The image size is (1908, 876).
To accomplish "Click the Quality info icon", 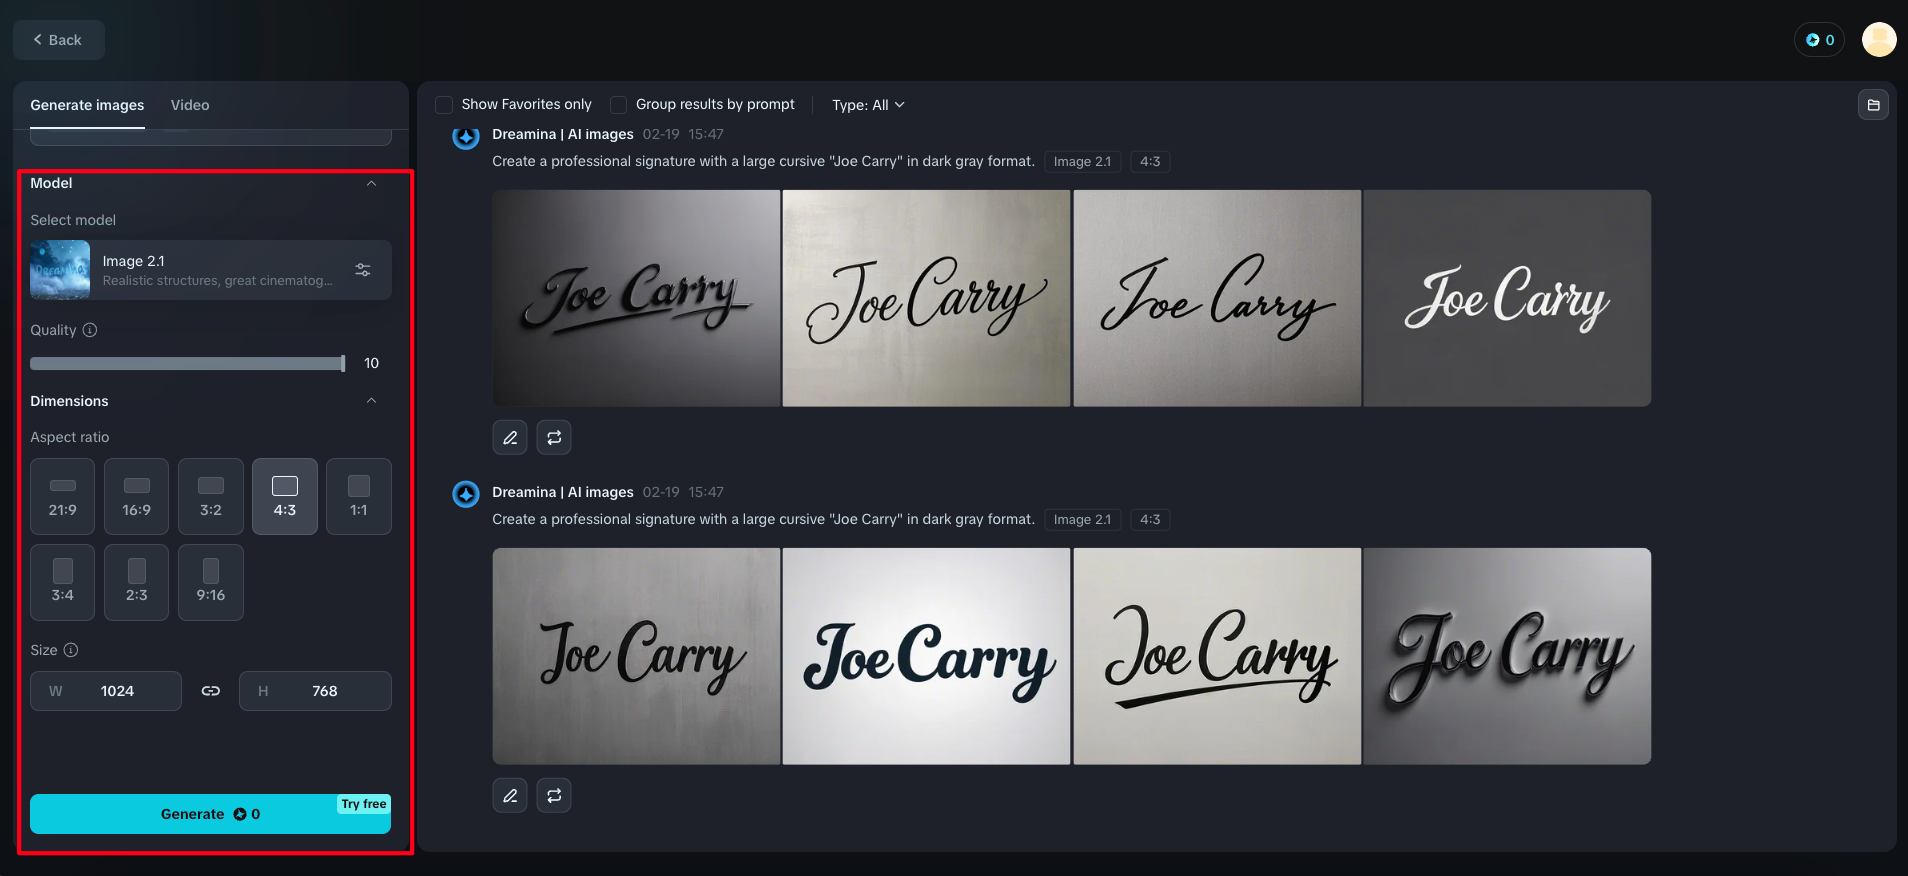I will [x=90, y=330].
